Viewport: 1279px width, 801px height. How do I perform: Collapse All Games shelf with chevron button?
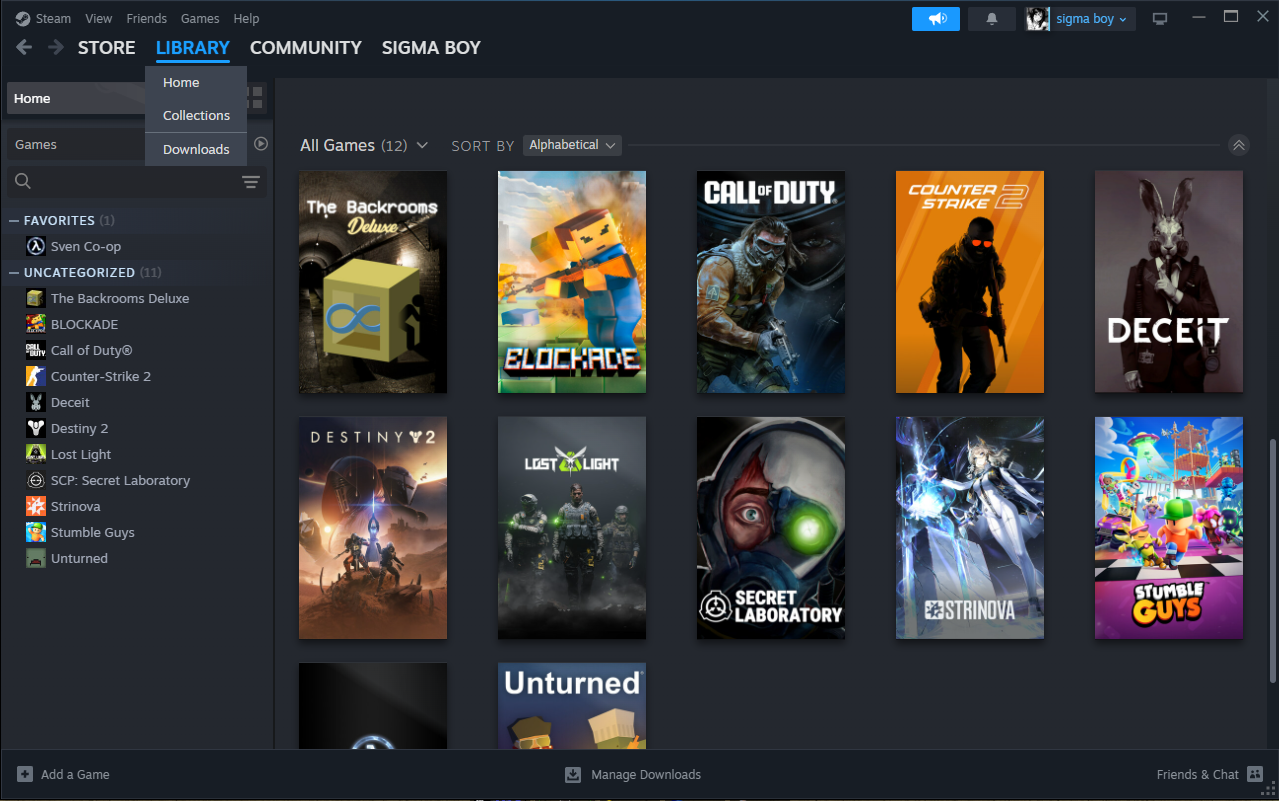point(1239,145)
